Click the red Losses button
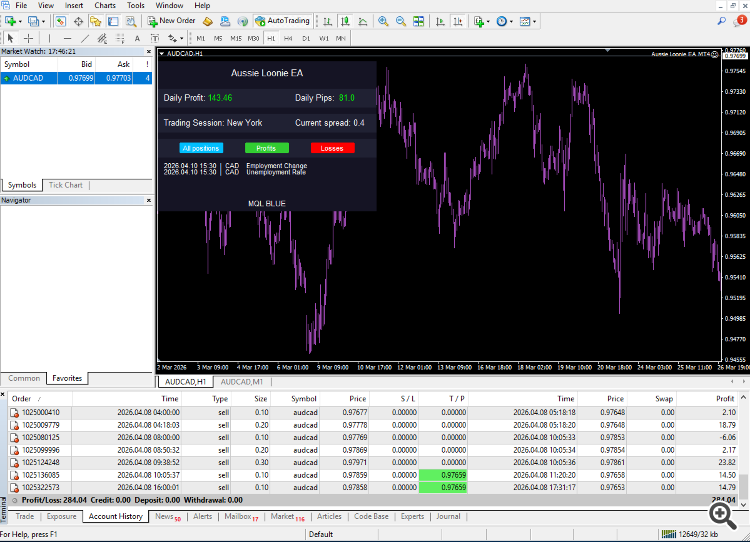Viewport: 750px width, 542px height. point(332,148)
